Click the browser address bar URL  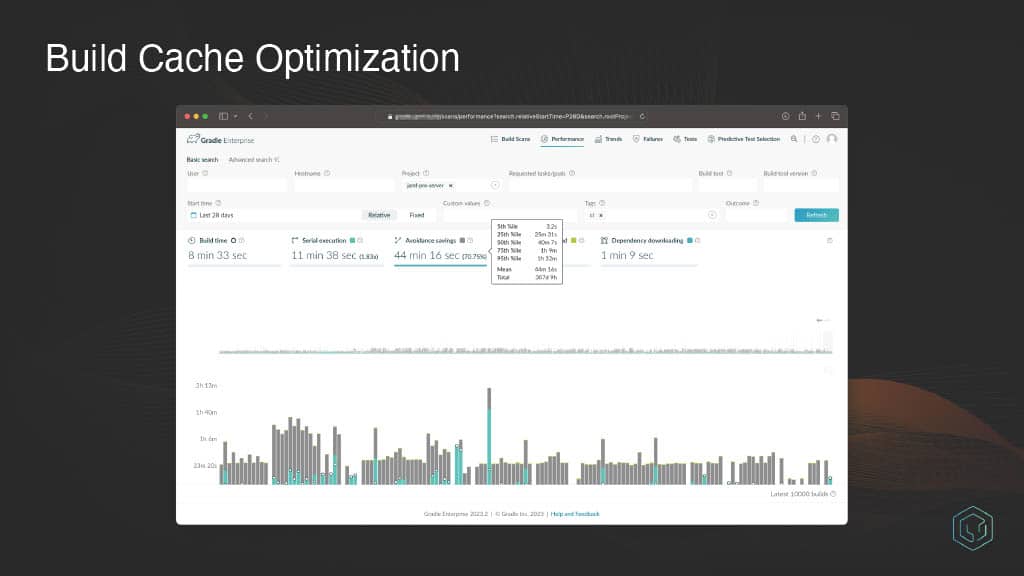[513, 116]
